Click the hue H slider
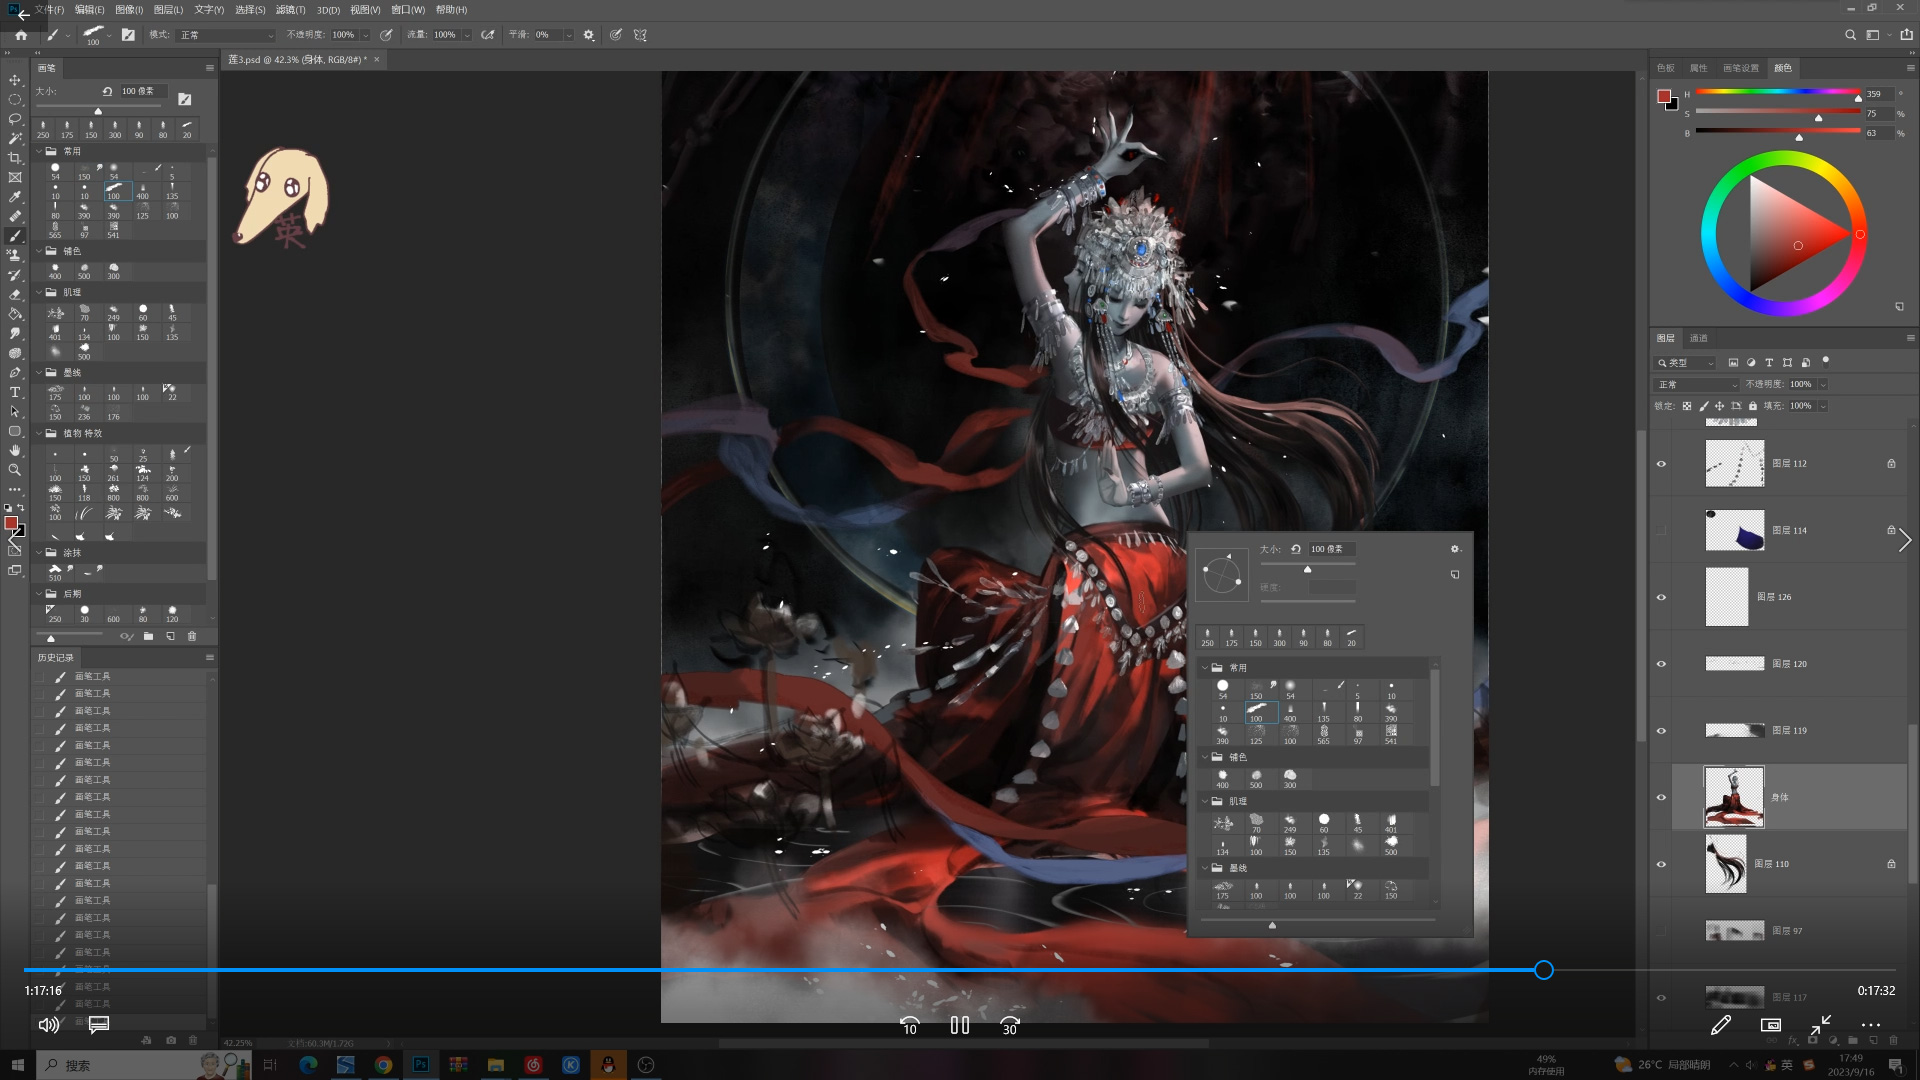 [x=1777, y=93]
